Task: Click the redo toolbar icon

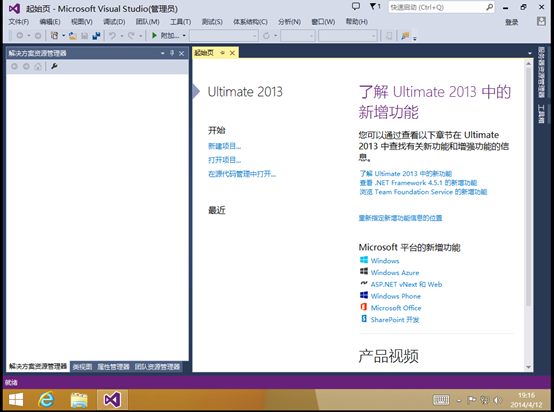Action: pyautogui.click(x=131, y=36)
